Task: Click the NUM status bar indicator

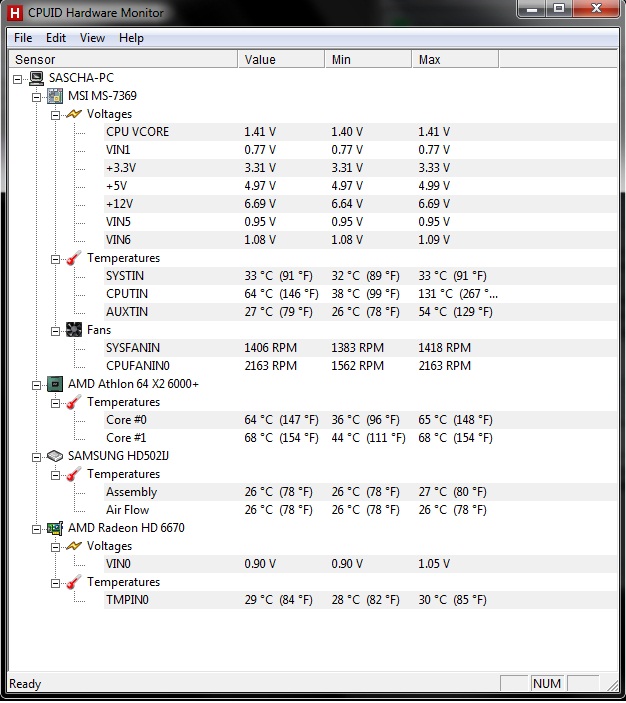Action: 547,684
